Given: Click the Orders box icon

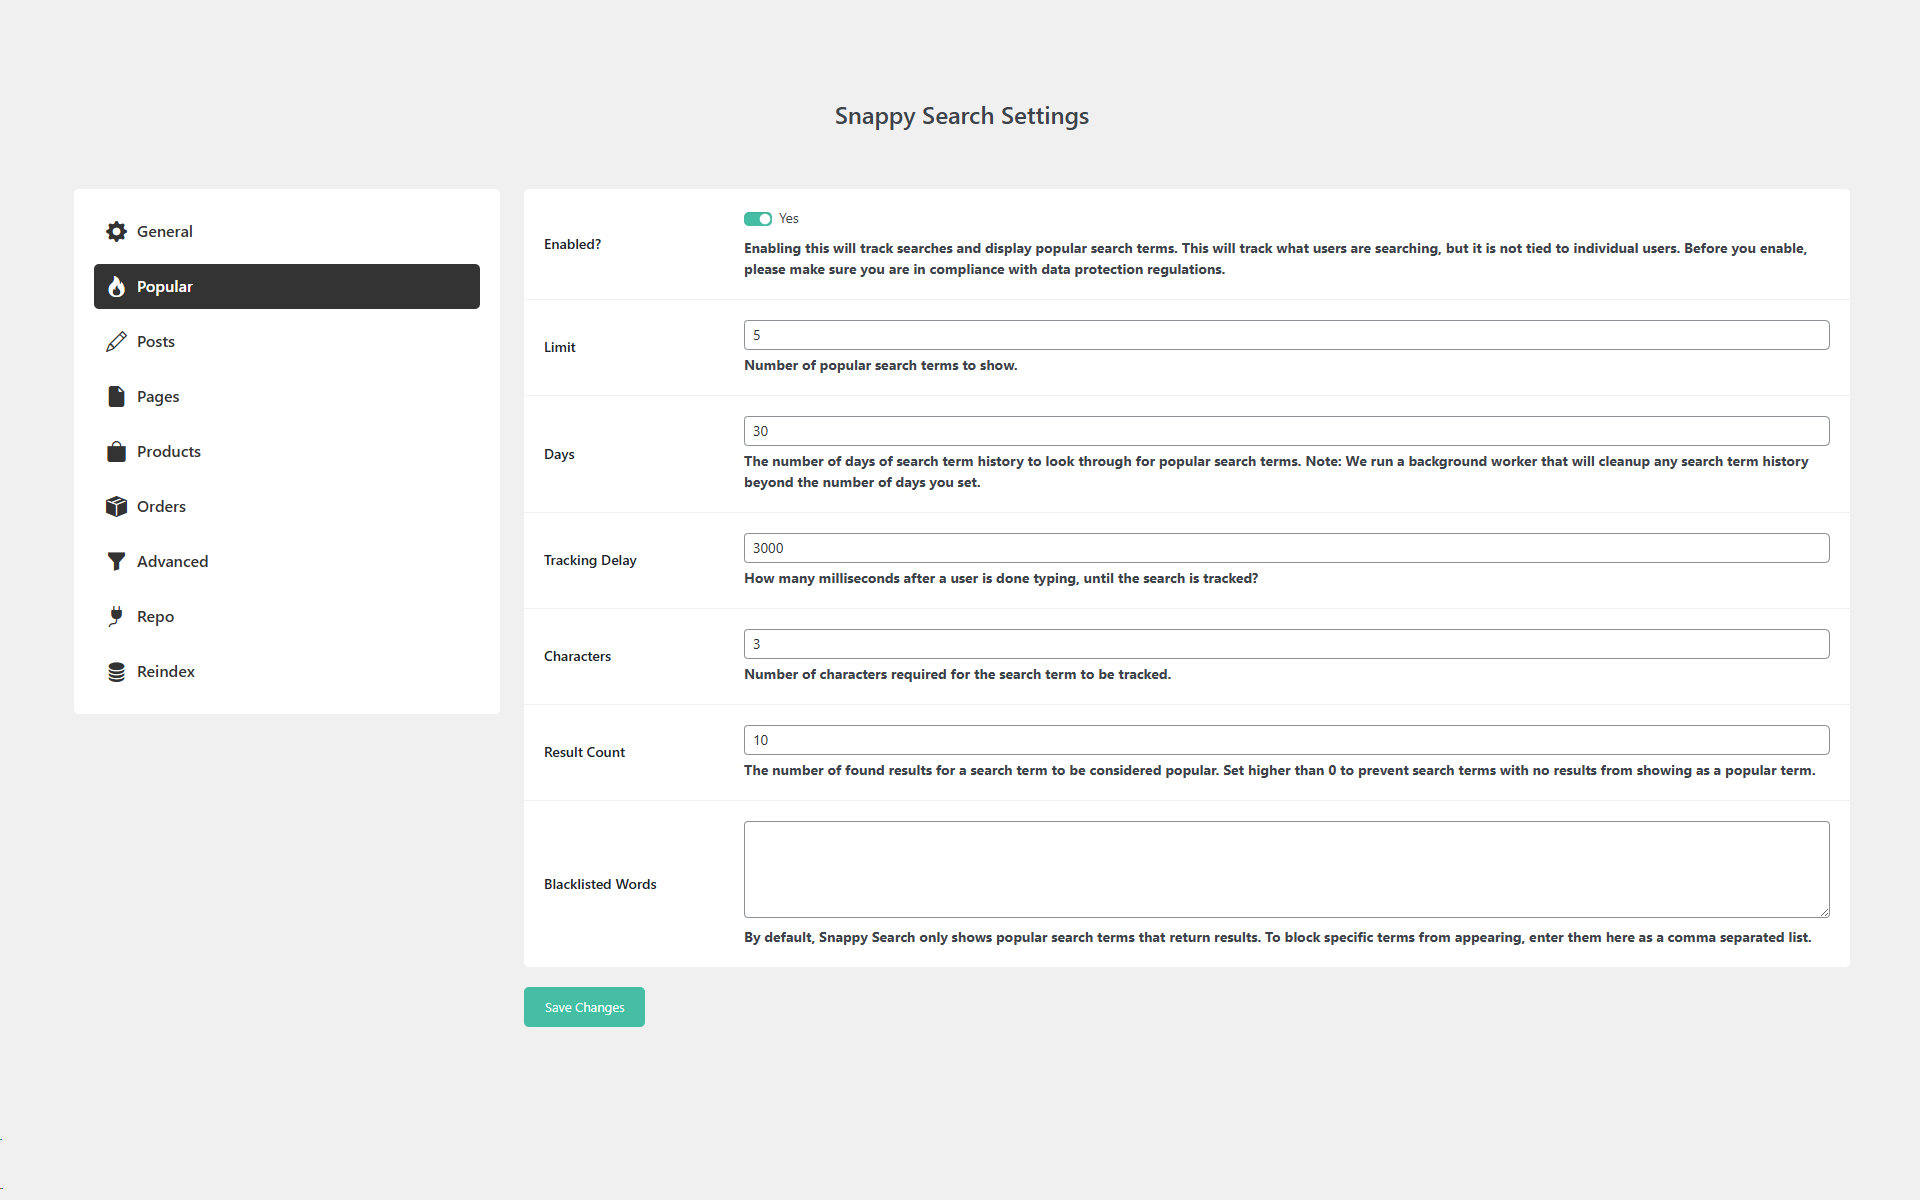Looking at the screenshot, I should click(117, 506).
